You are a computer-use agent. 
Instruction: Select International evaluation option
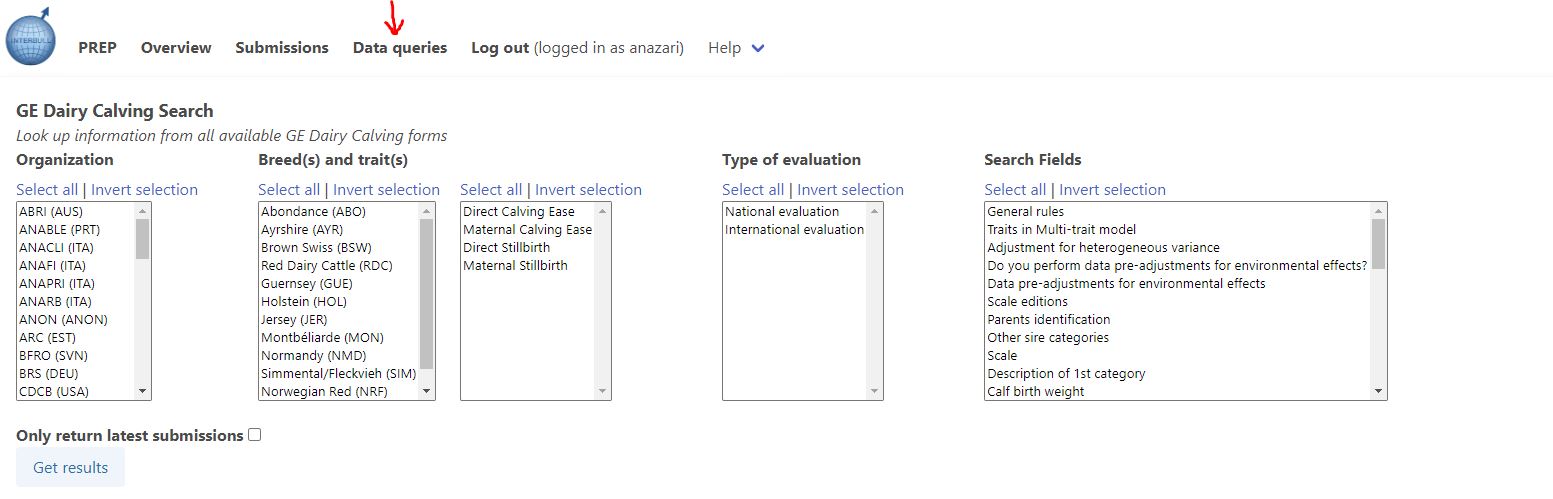click(x=794, y=230)
